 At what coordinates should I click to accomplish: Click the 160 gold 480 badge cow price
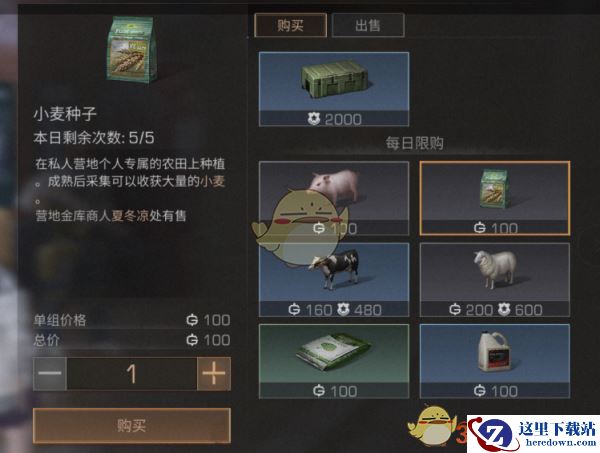pyautogui.click(x=334, y=310)
